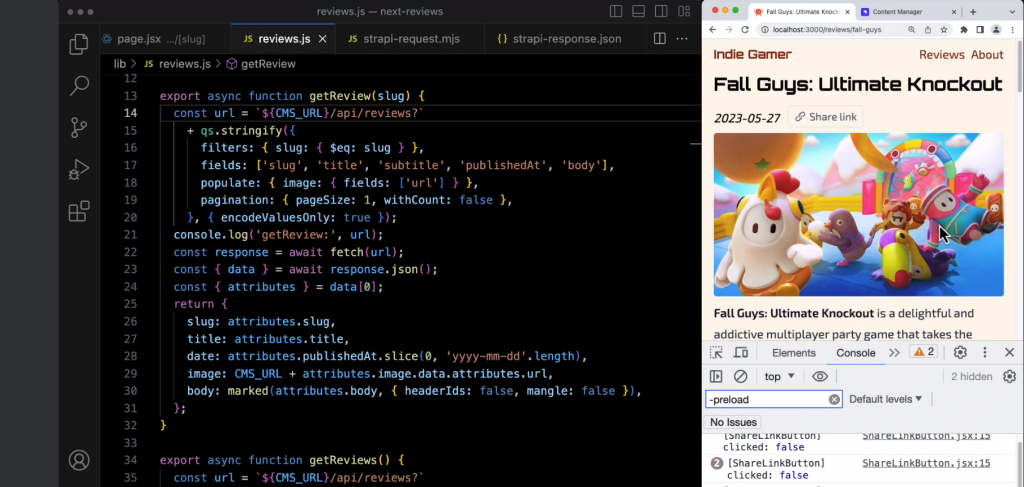Viewport: 1024px width, 487px height.
Task: Open the lib breadcrumb
Action: (120, 63)
